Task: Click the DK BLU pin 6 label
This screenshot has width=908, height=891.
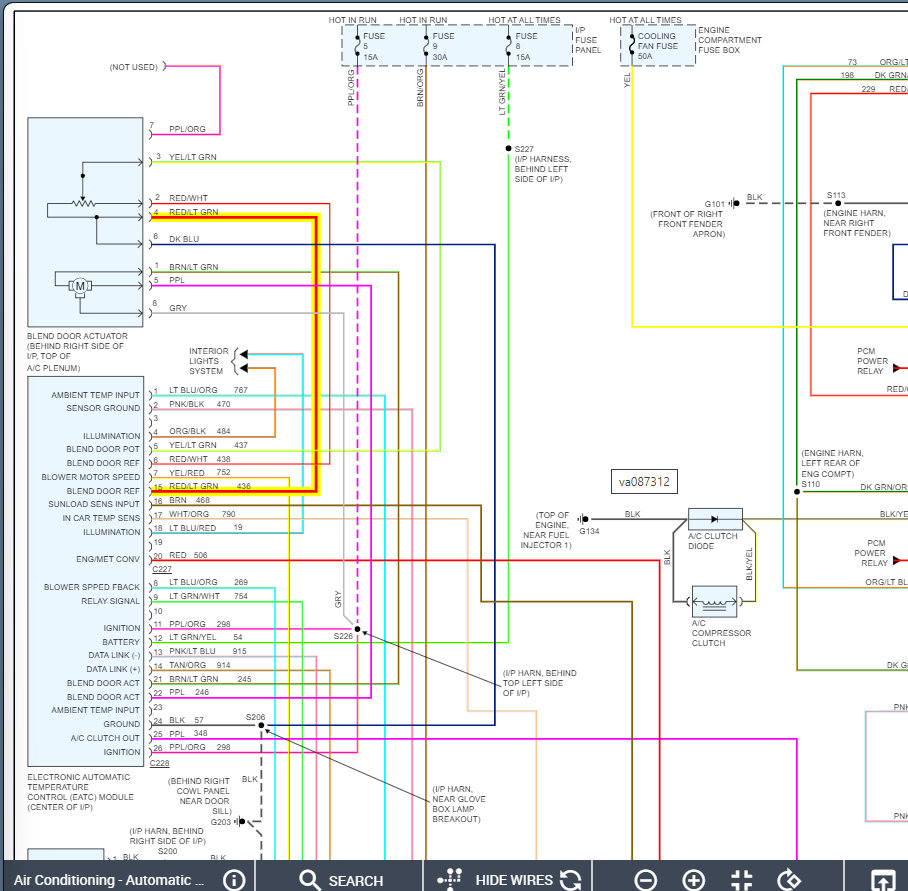Action: (x=184, y=239)
